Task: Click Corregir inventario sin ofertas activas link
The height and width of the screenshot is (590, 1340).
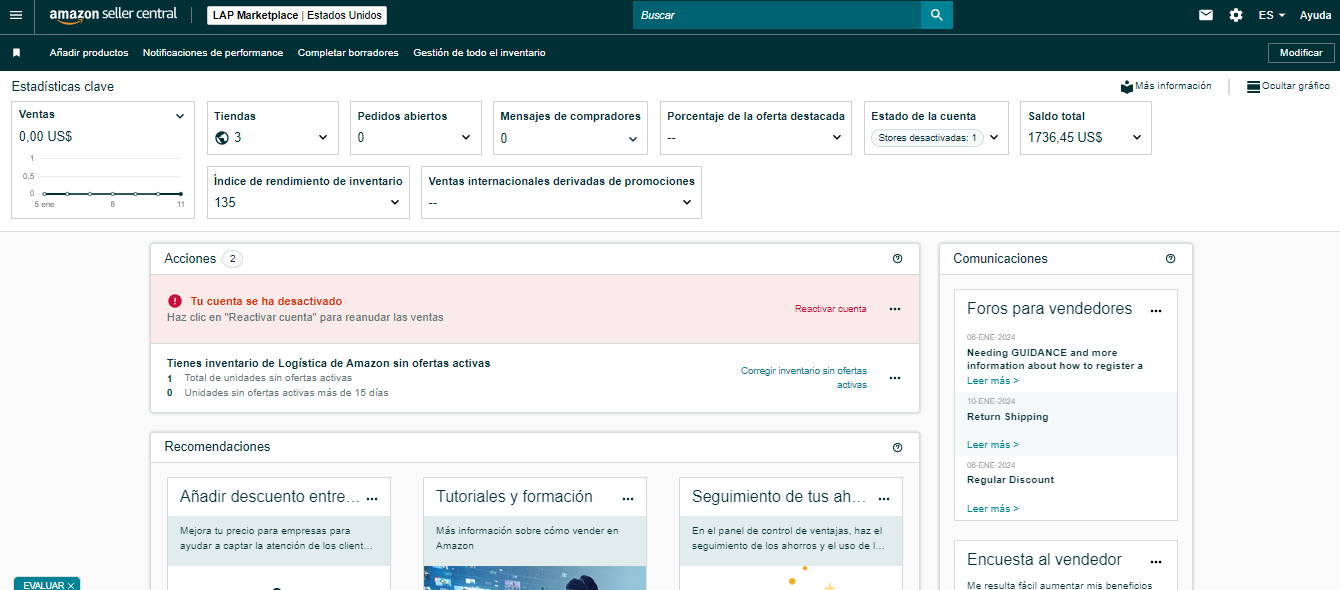Action: pyautogui.click(x=804, y=378)
